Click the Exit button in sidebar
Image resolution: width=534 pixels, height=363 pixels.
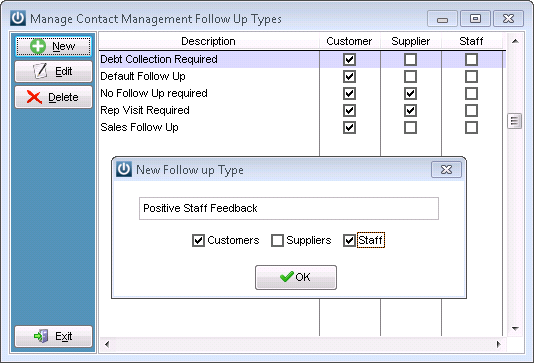click(x=53, y=336)
